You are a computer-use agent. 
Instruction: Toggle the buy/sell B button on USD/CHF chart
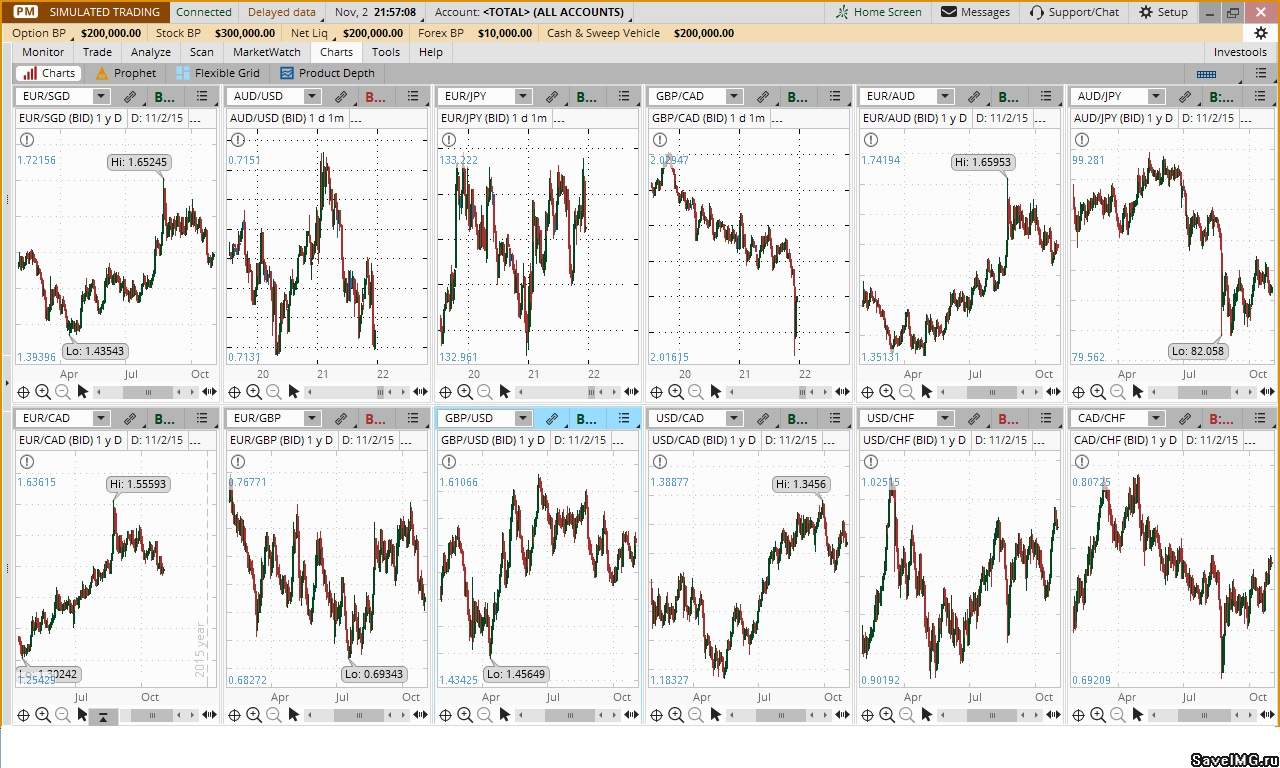click(x=1008, y=419)
